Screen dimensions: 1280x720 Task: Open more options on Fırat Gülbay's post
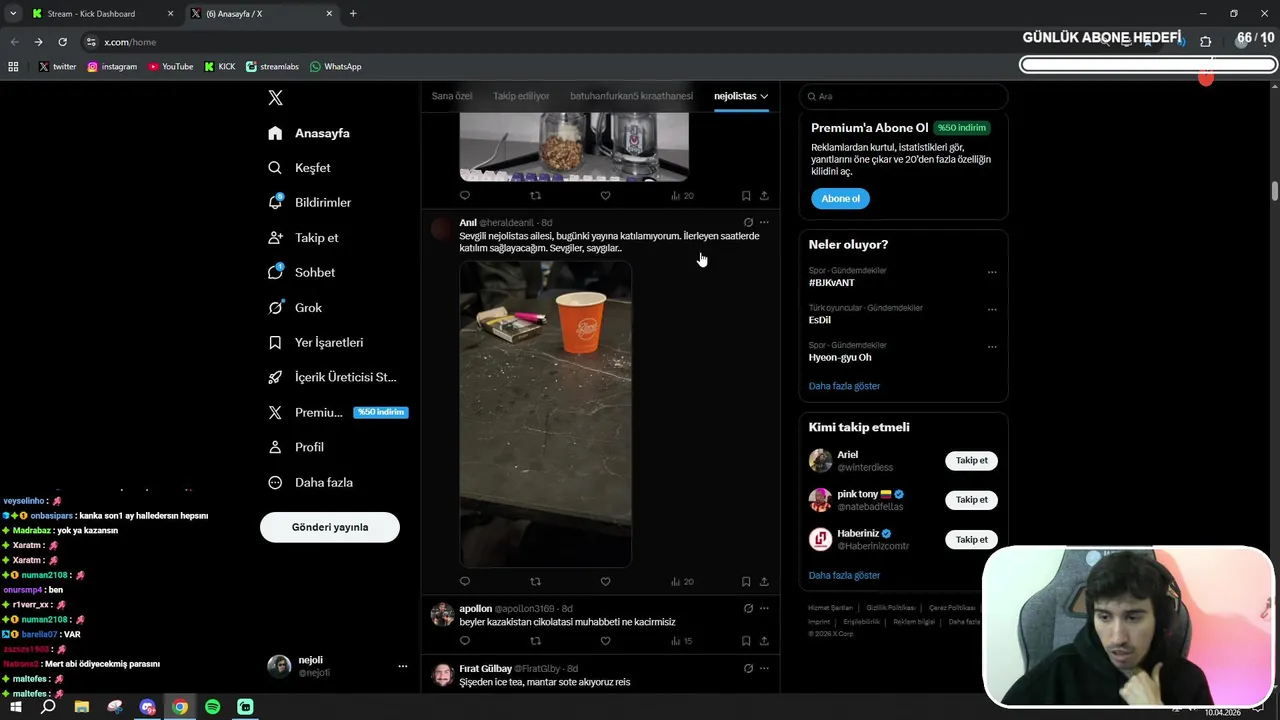coord(764,668)
